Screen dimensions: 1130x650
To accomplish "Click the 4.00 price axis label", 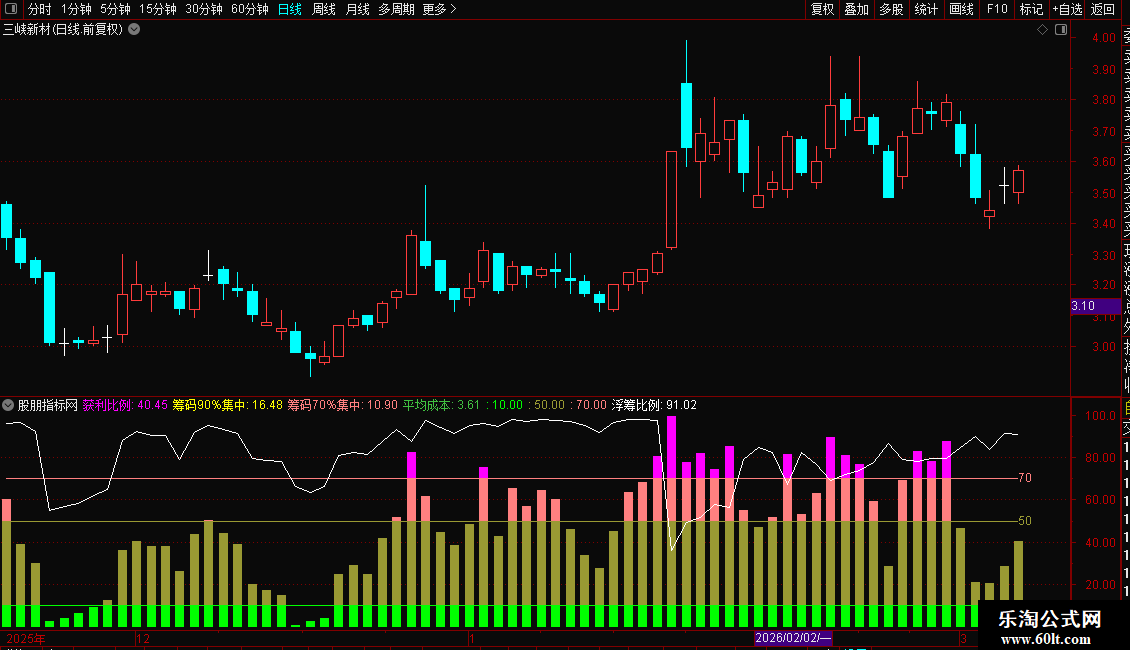I will pyautogui.click(x=1104, y=38).
